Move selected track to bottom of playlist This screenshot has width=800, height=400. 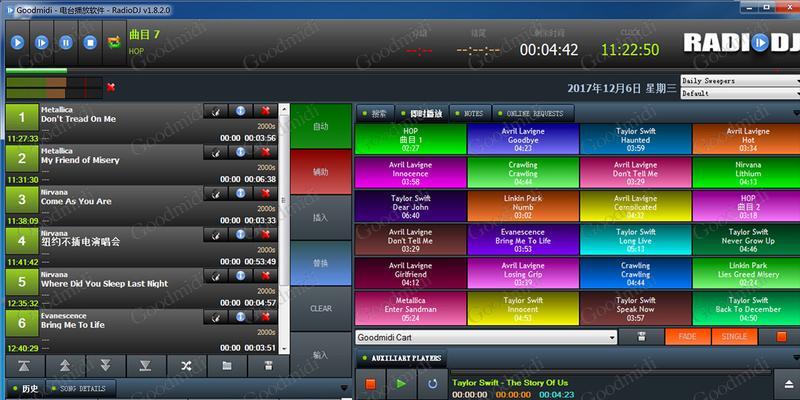coord(146,366)
